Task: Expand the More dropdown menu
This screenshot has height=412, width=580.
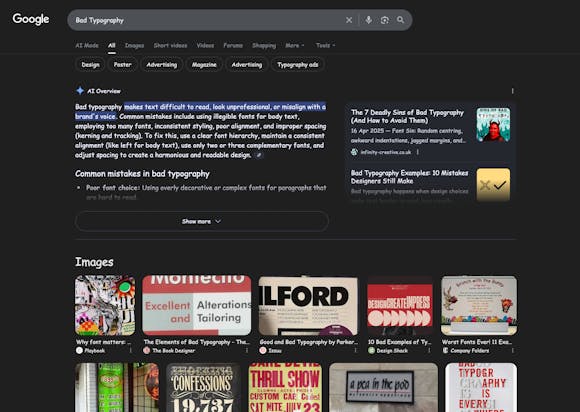Action: tap(295, 45)
